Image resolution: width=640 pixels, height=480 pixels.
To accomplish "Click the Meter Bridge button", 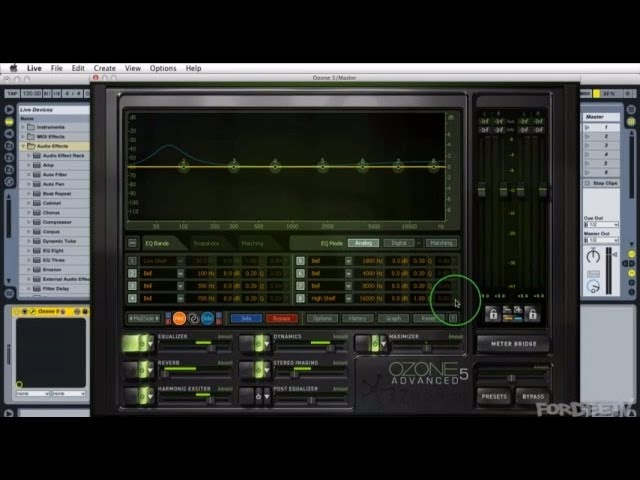I will [x=513, y=344].
